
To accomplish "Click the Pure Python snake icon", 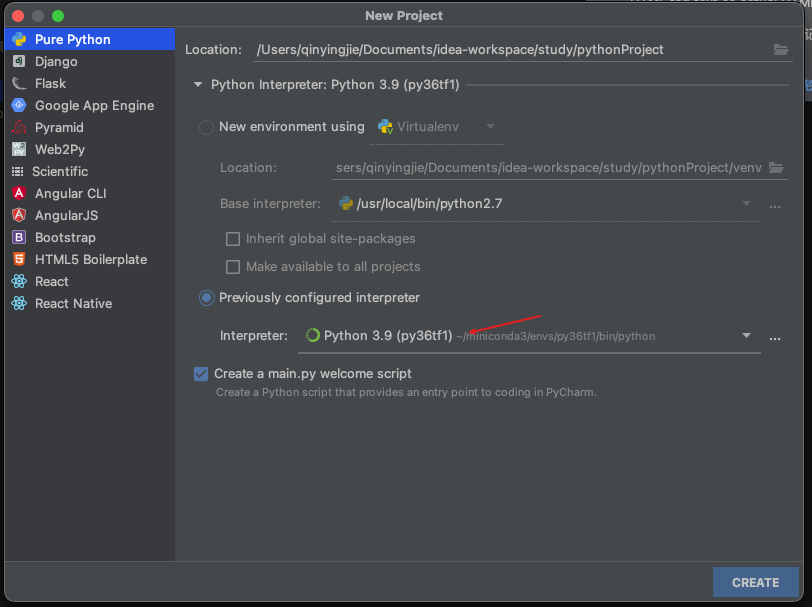I will click(x=19, y=39).
